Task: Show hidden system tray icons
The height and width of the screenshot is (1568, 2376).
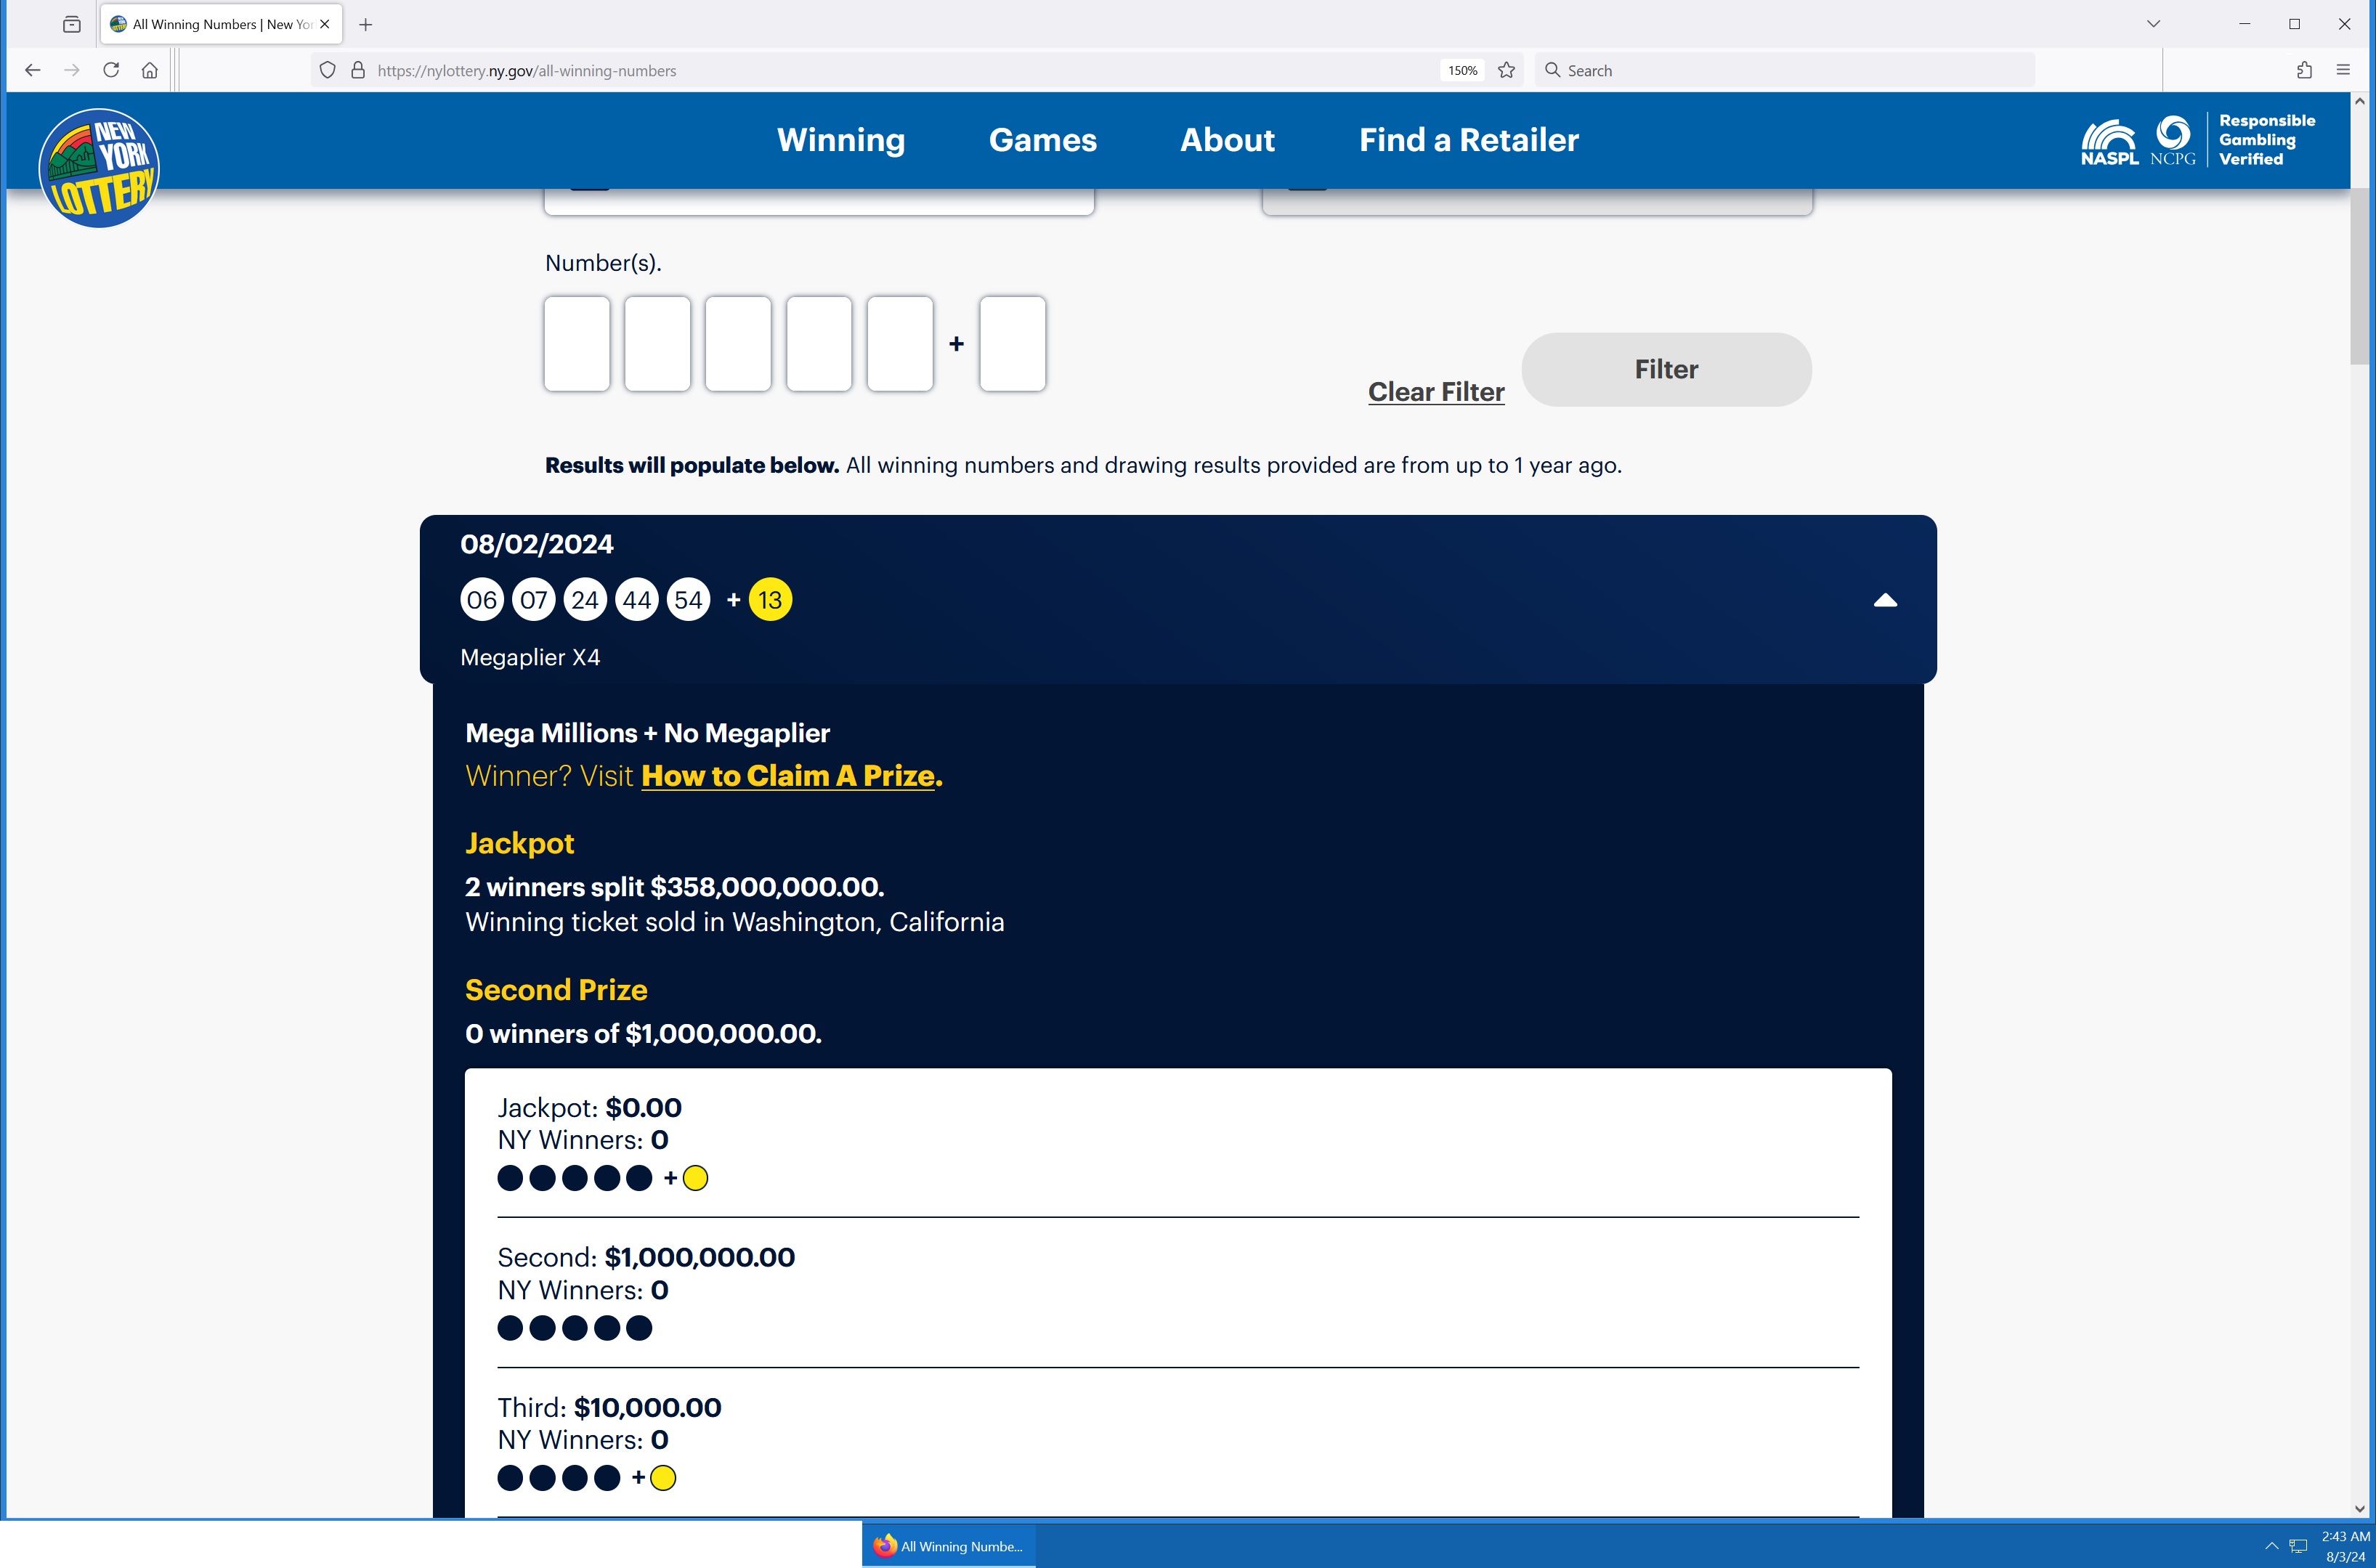Action: click(x=2272, y=1546)
